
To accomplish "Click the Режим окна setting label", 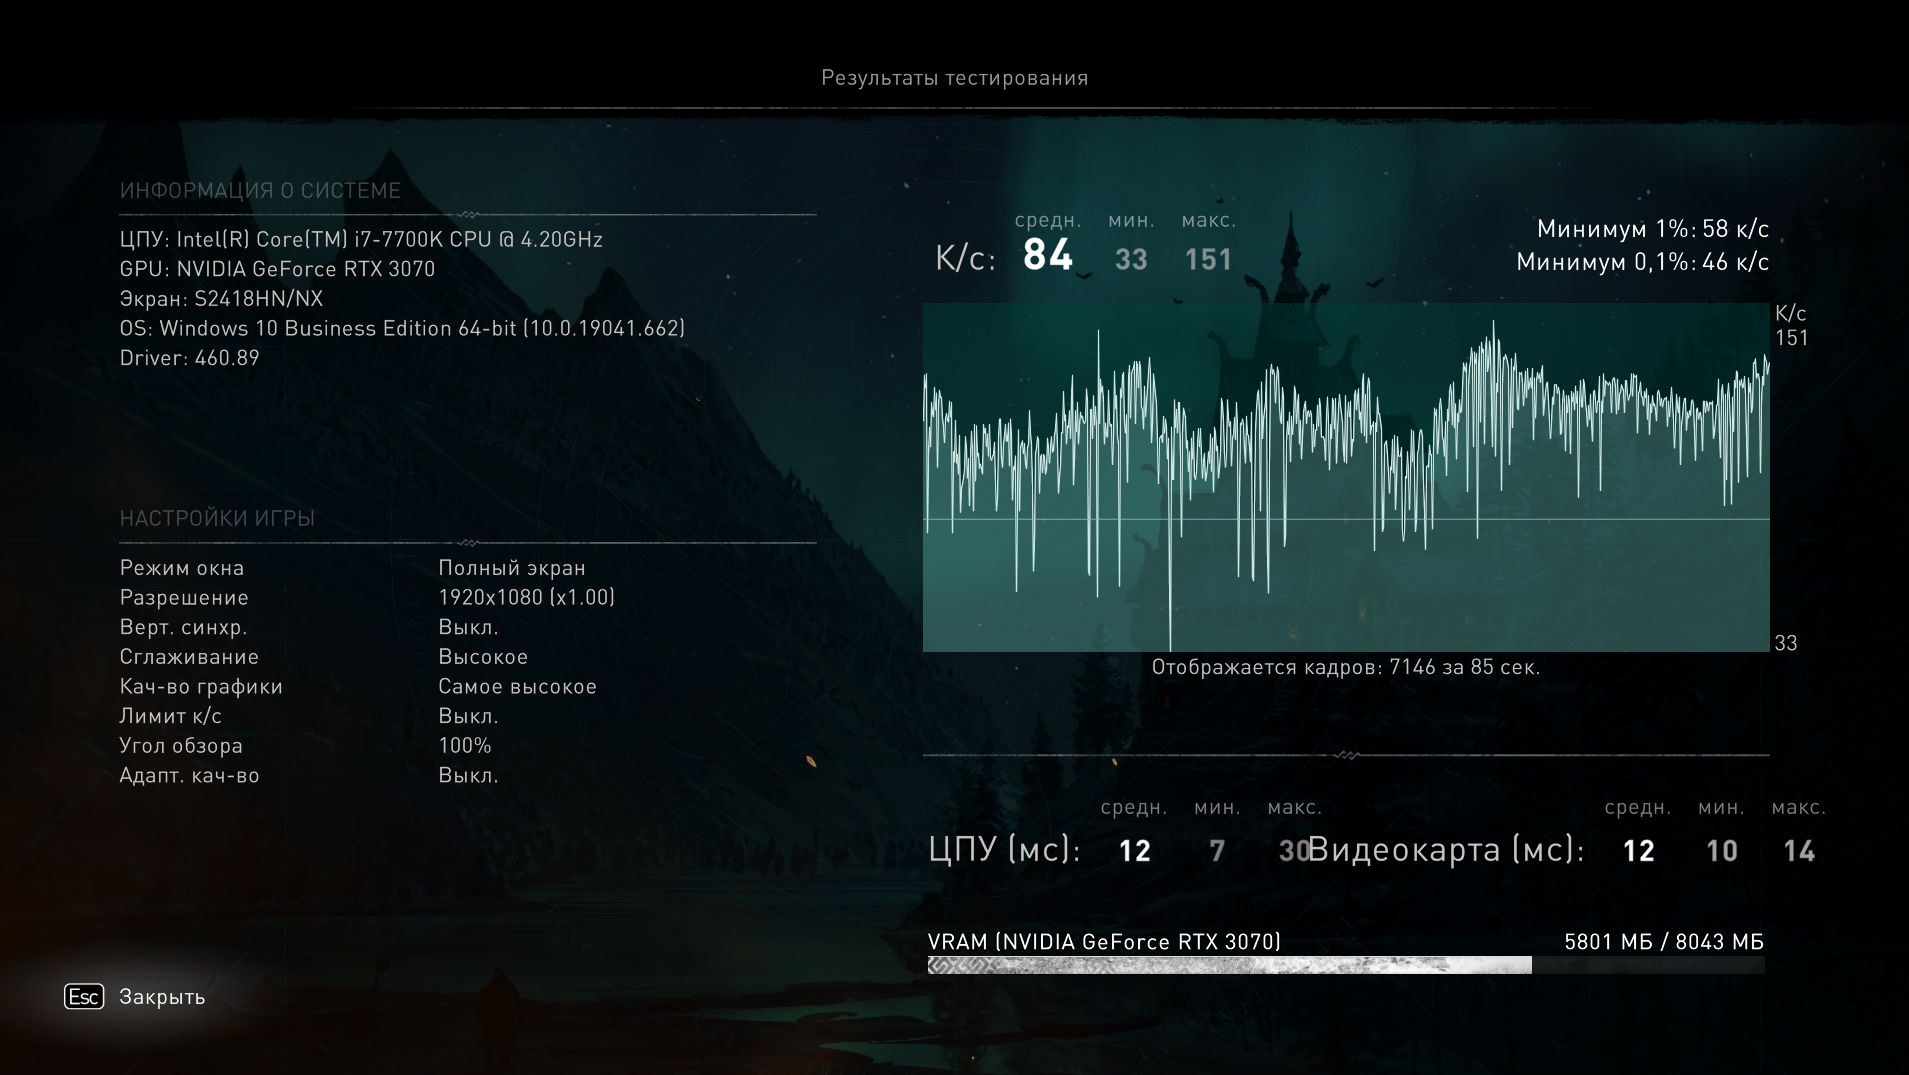I will click(x=182, y=568).
